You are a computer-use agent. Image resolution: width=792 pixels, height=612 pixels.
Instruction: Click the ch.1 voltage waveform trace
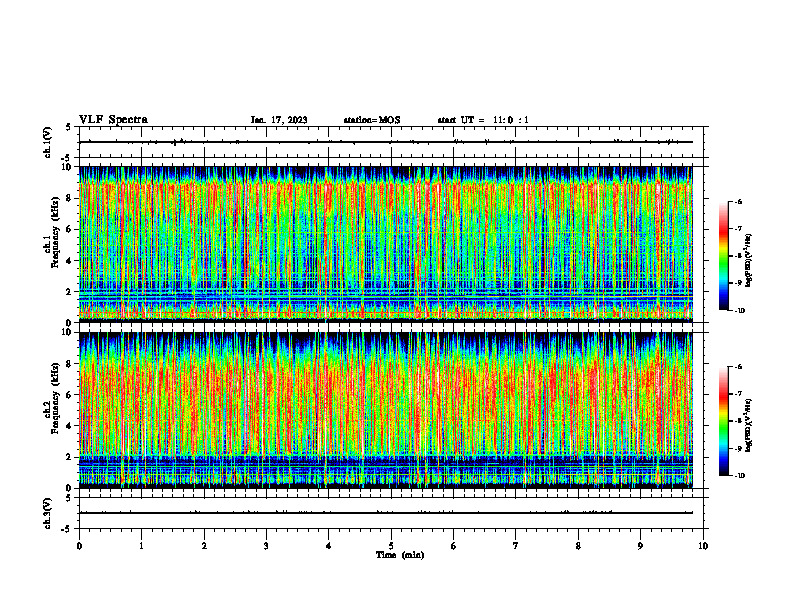point(386,142)
